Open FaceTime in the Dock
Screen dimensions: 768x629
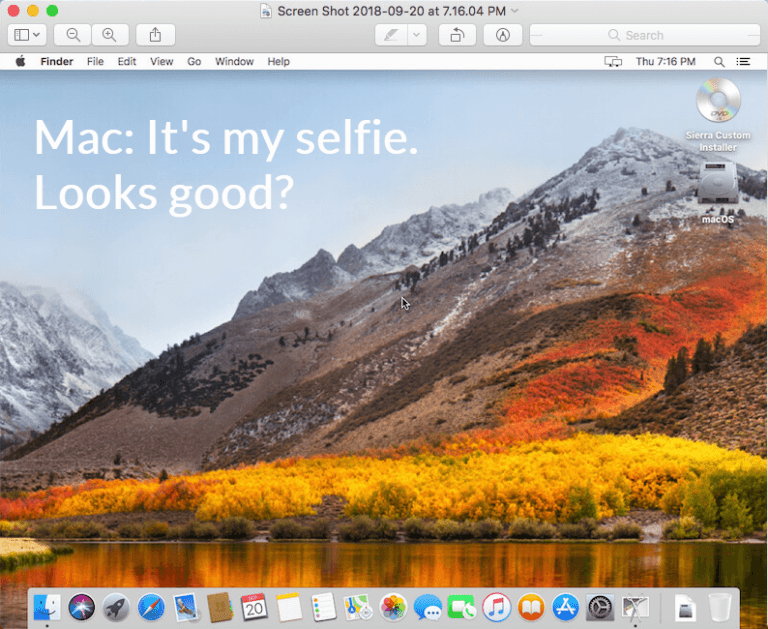(x=461, y=607)
